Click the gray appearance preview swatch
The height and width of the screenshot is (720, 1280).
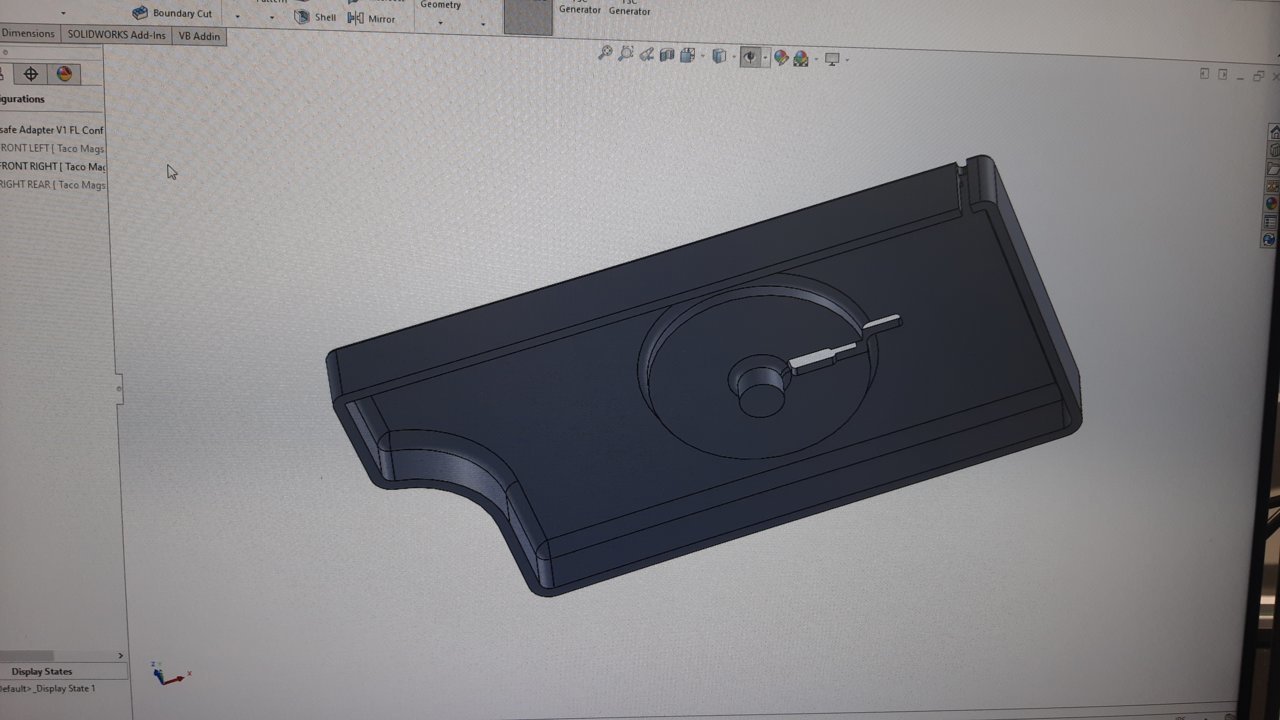[x=528, y=17]
